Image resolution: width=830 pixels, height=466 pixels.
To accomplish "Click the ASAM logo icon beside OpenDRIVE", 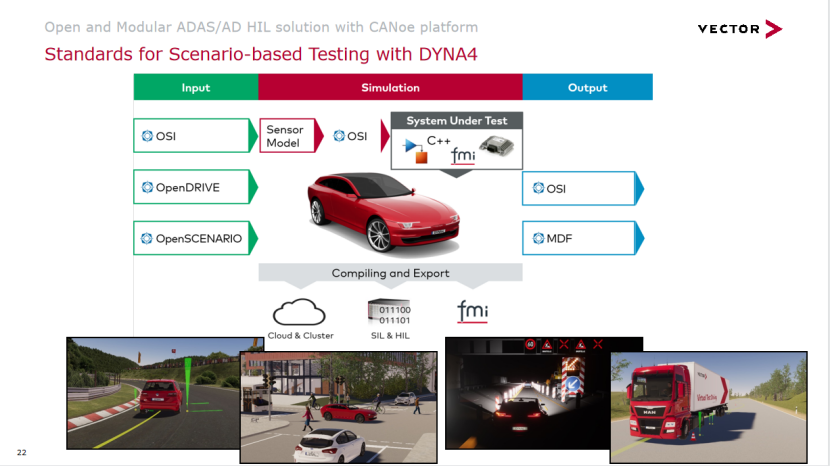I will (x=147, y=187).
